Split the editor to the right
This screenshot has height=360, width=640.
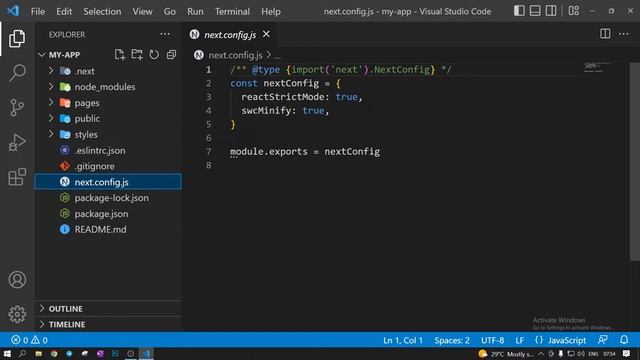click(x=605, y=34)
